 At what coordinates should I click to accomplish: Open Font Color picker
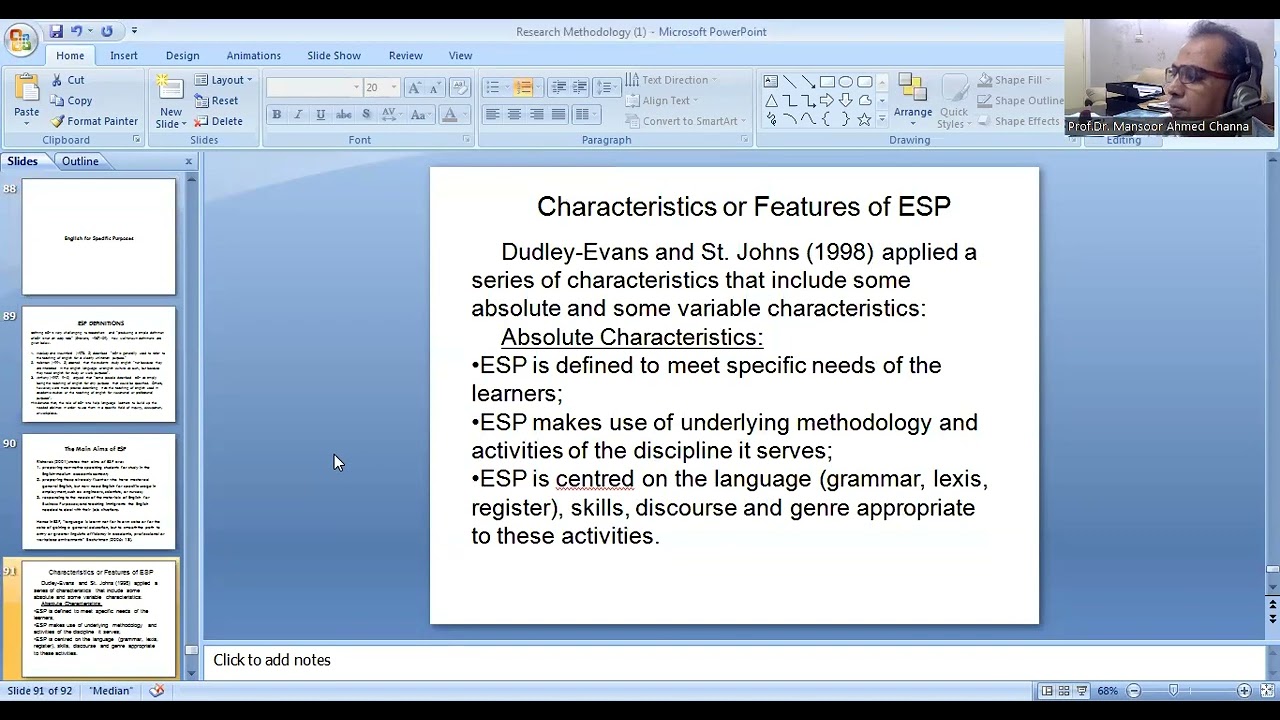[x=454, y=115]
